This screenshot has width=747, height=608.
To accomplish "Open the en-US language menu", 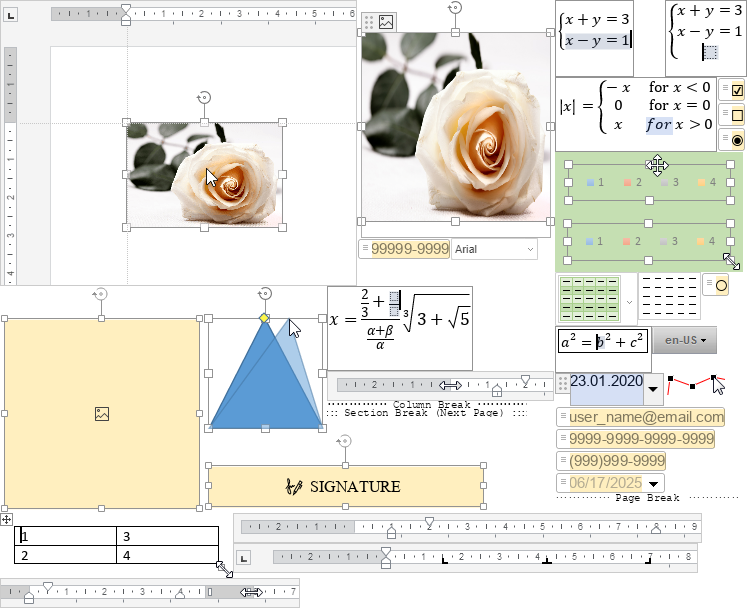I will pyautogui.click(x=690, y=341).
